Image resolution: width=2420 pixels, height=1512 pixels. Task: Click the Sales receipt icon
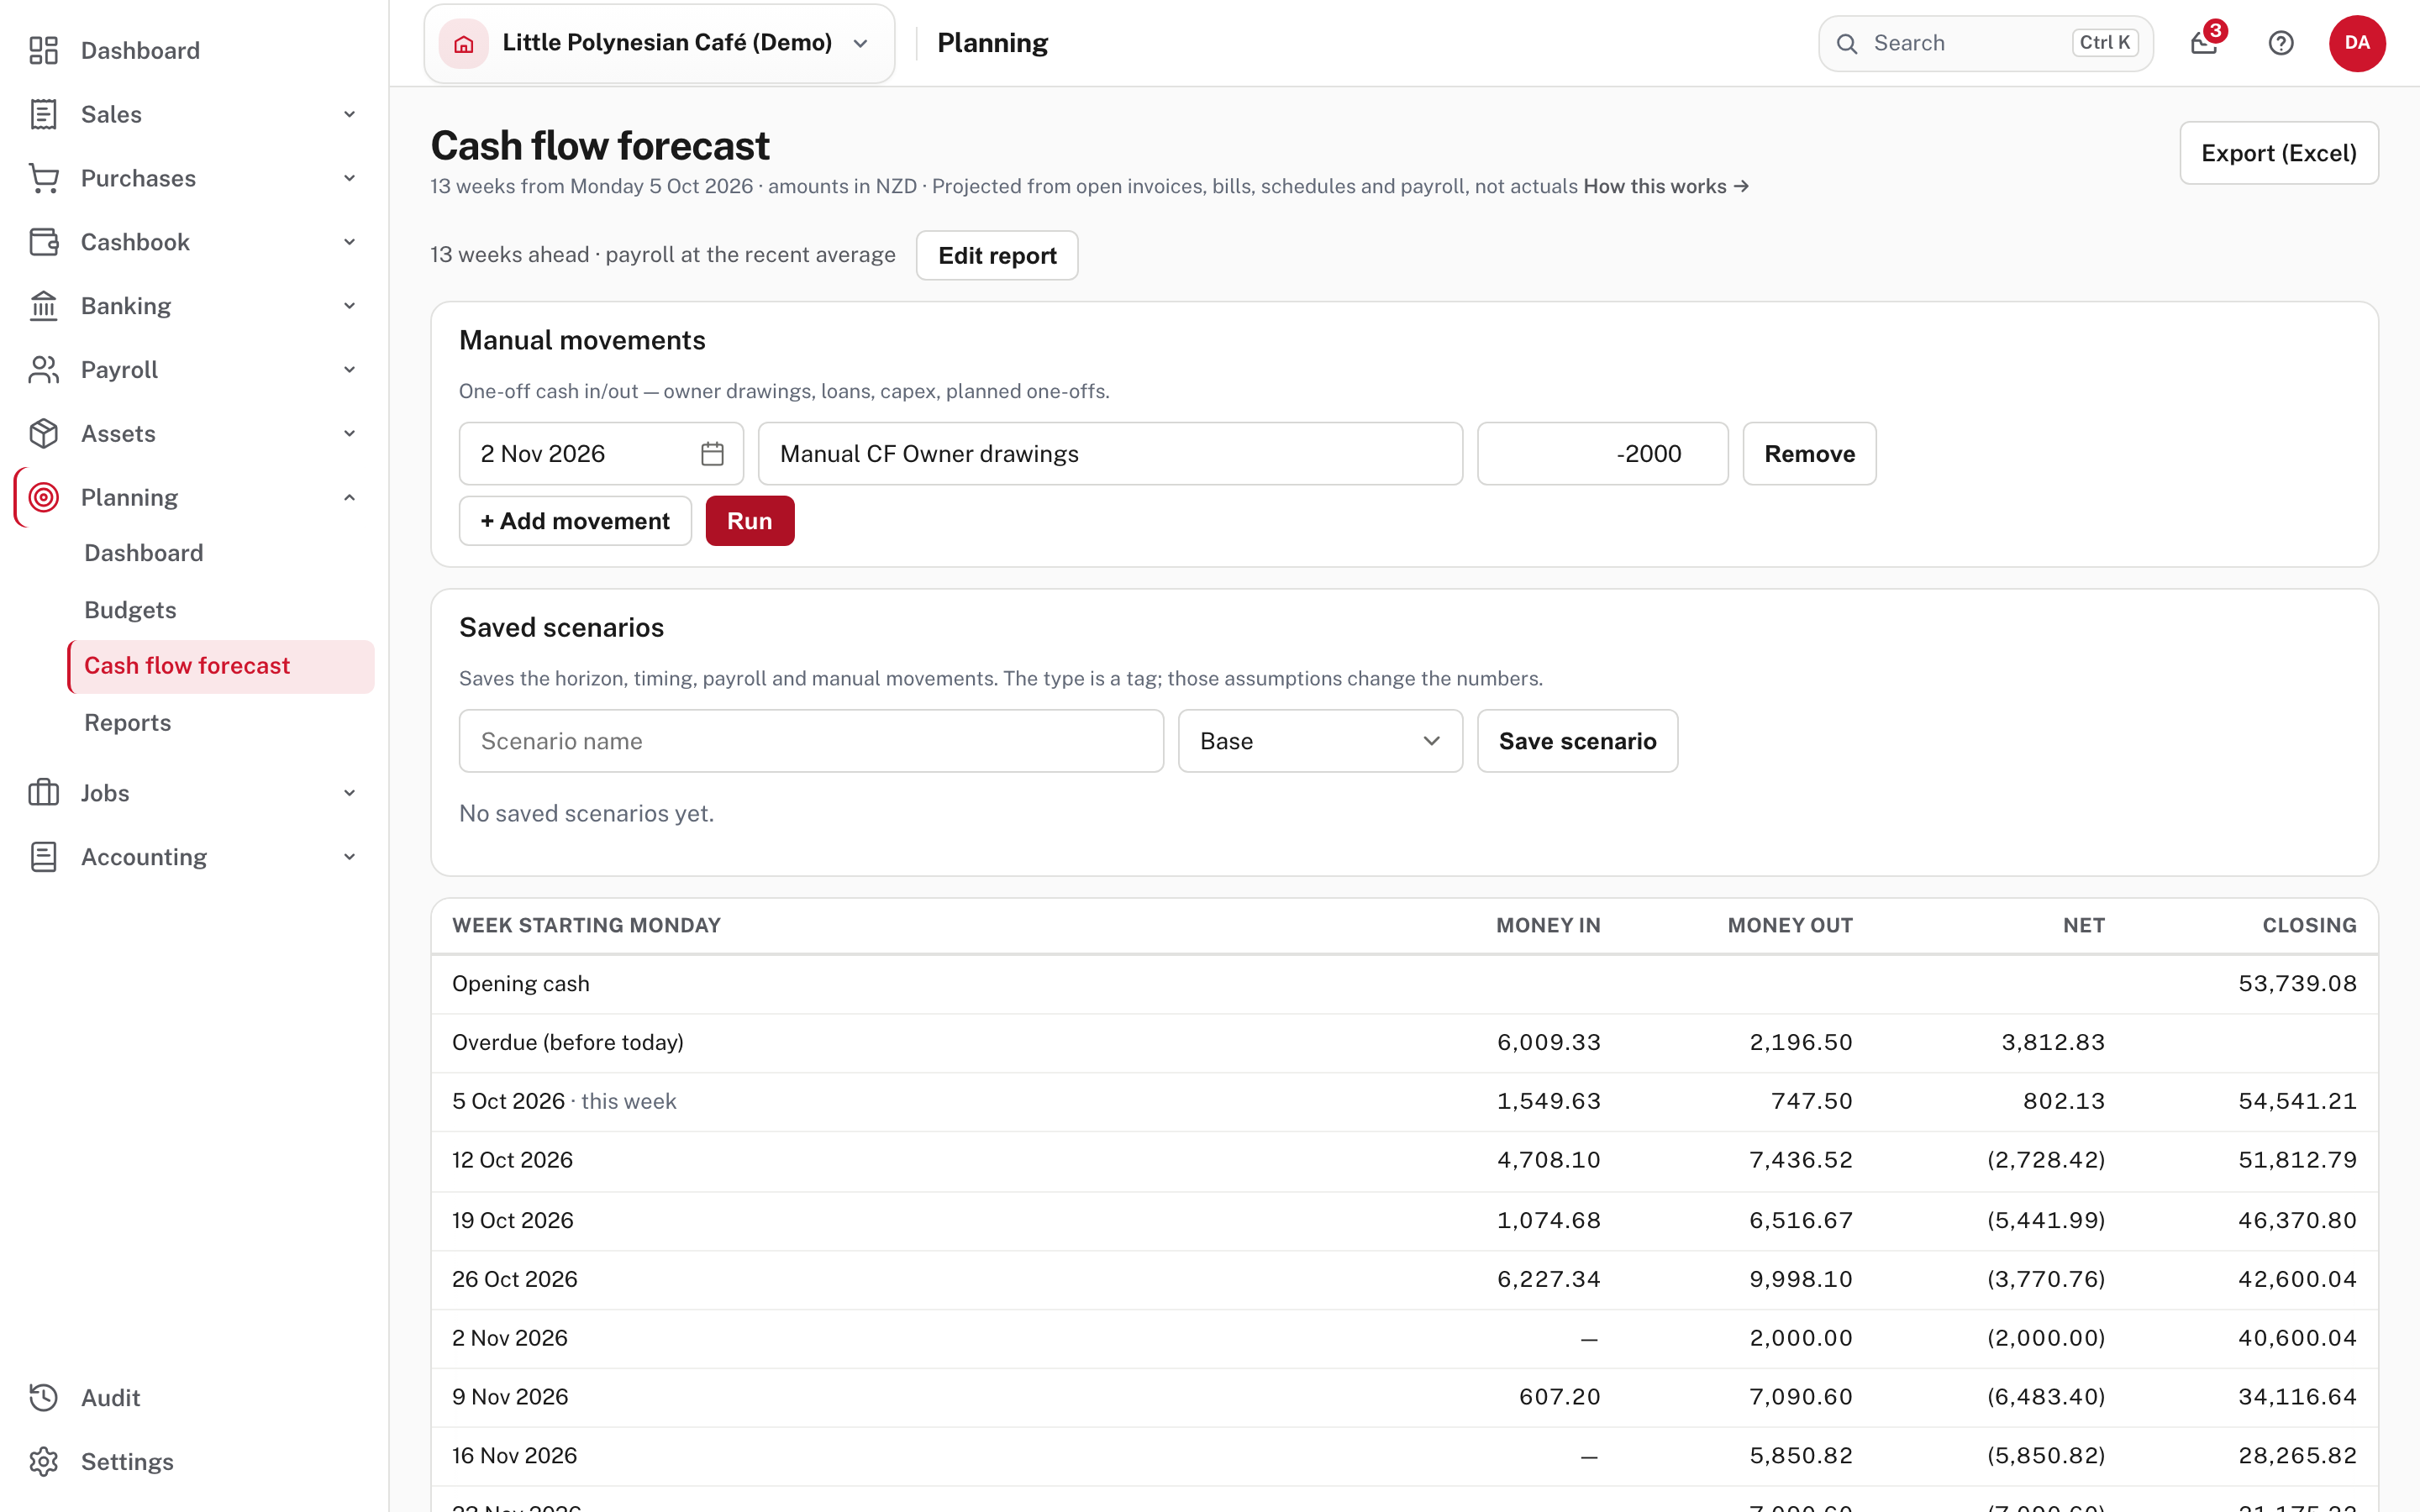pyautogui.click(x=43, y=114)
